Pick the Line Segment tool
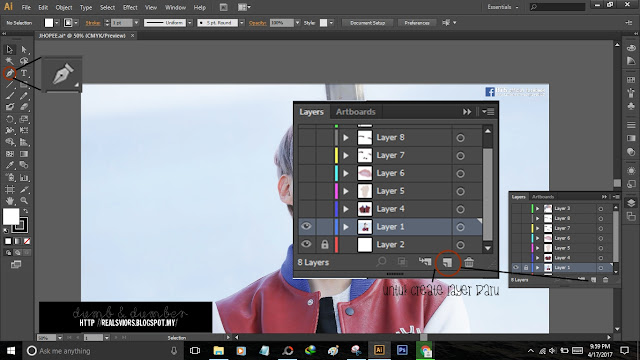Image resolution: width=640 pixels, height=360 pixels. (9, 85)
